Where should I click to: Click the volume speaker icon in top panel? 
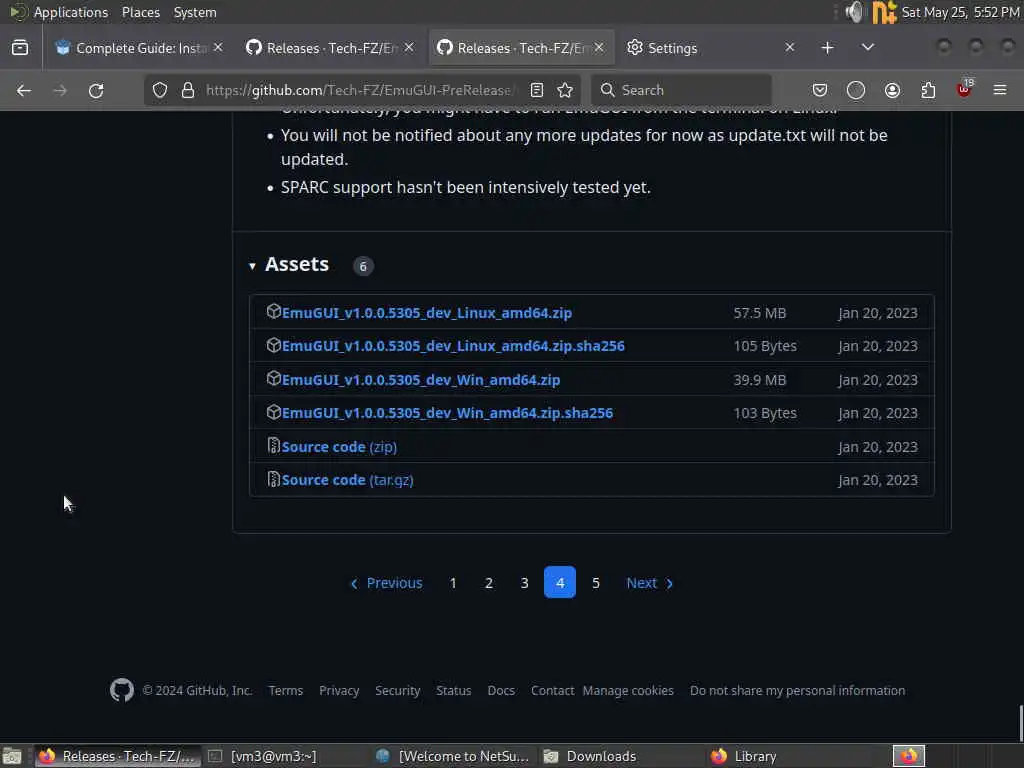click(854, 12)
